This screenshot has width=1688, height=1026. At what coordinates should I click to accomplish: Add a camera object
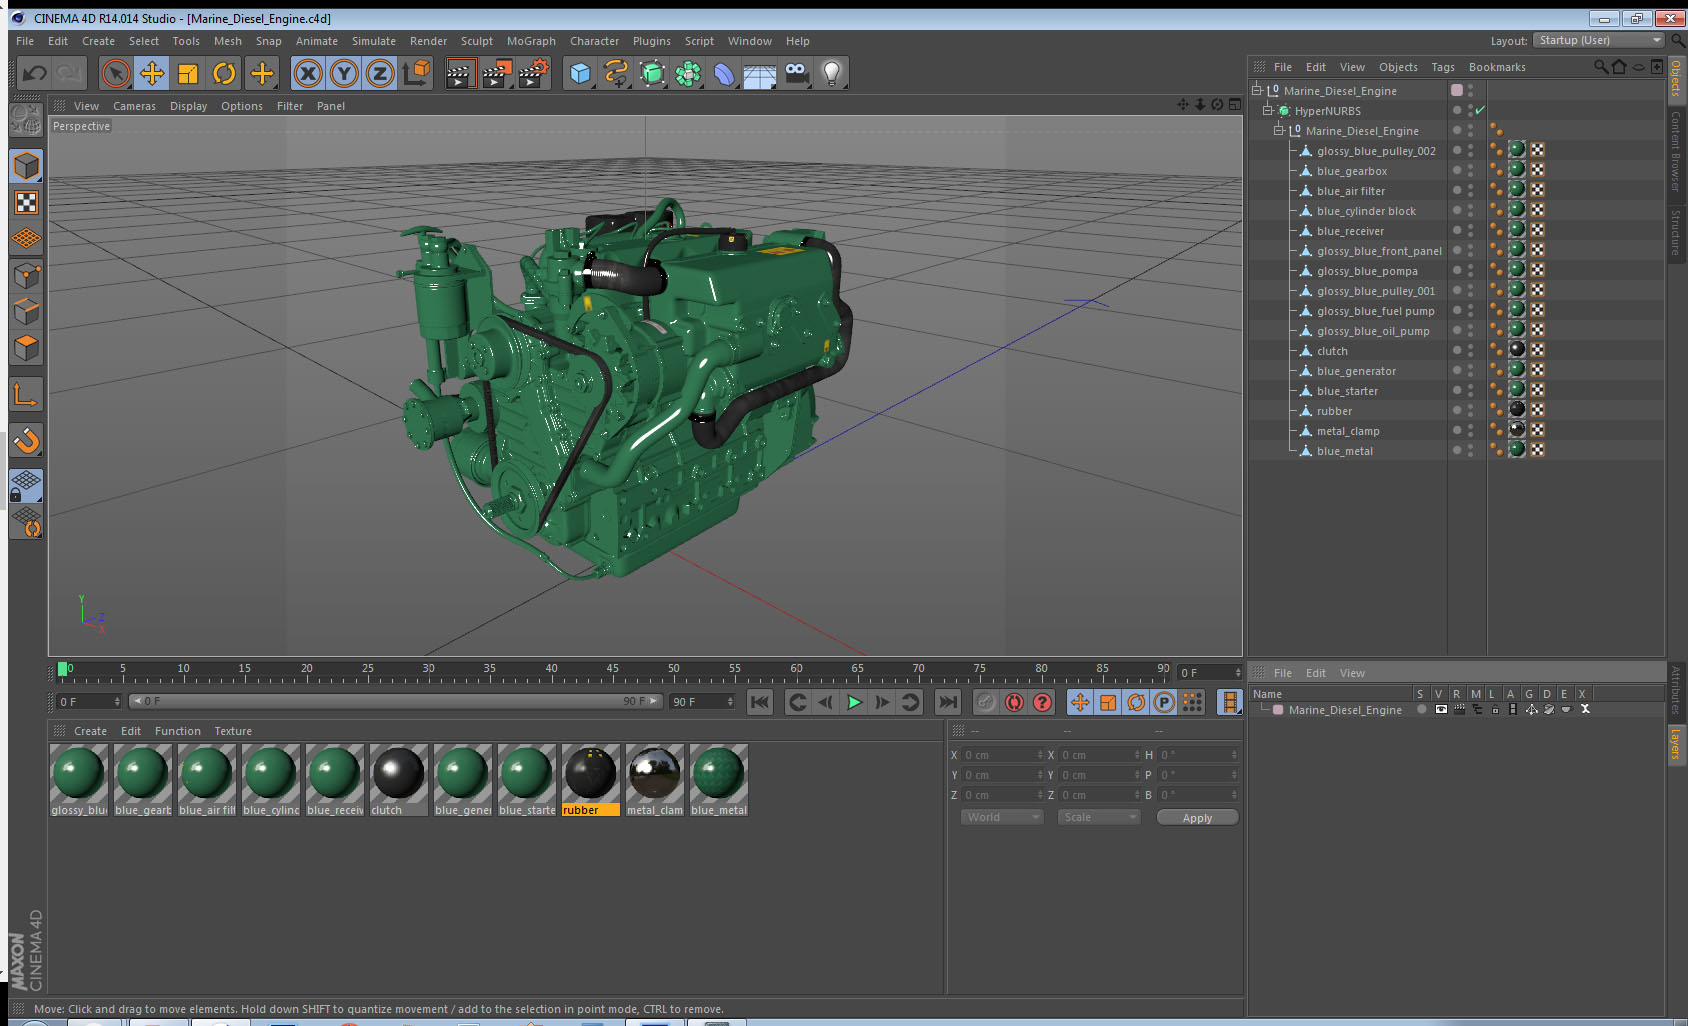click(796, 73)
